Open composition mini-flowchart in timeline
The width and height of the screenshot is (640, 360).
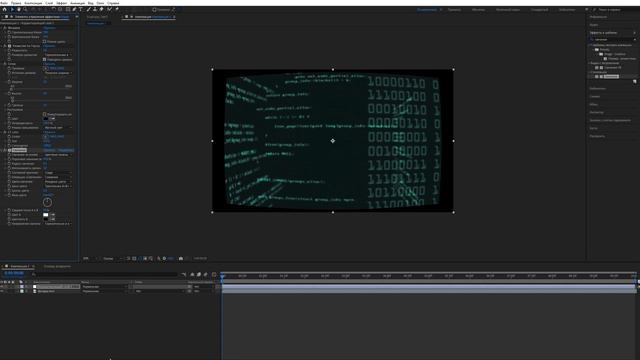click(x=184, y=274)
